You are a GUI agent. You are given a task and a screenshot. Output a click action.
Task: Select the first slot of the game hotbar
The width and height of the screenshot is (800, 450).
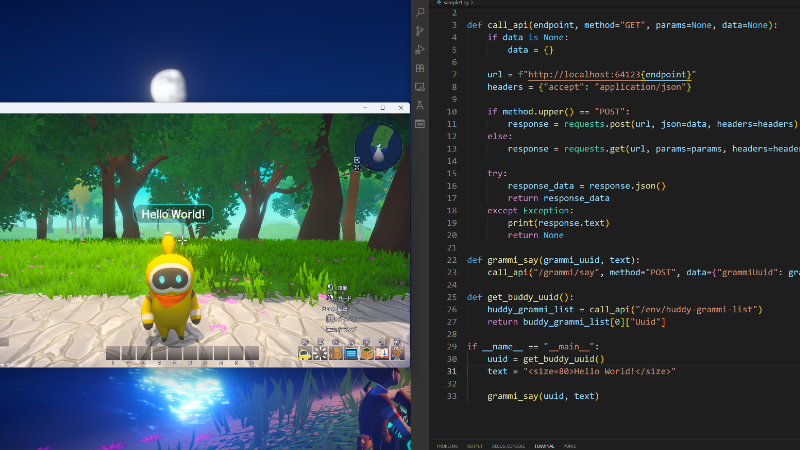[113, 353]
